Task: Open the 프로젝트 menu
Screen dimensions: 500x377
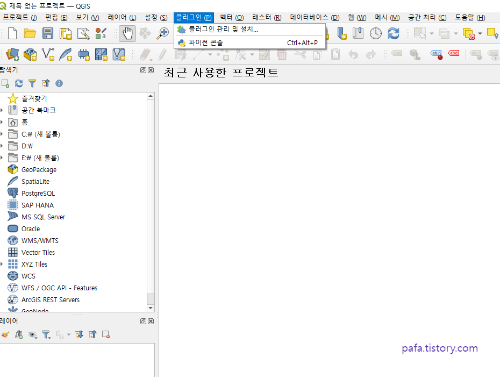Action: (x=20, y=17)
